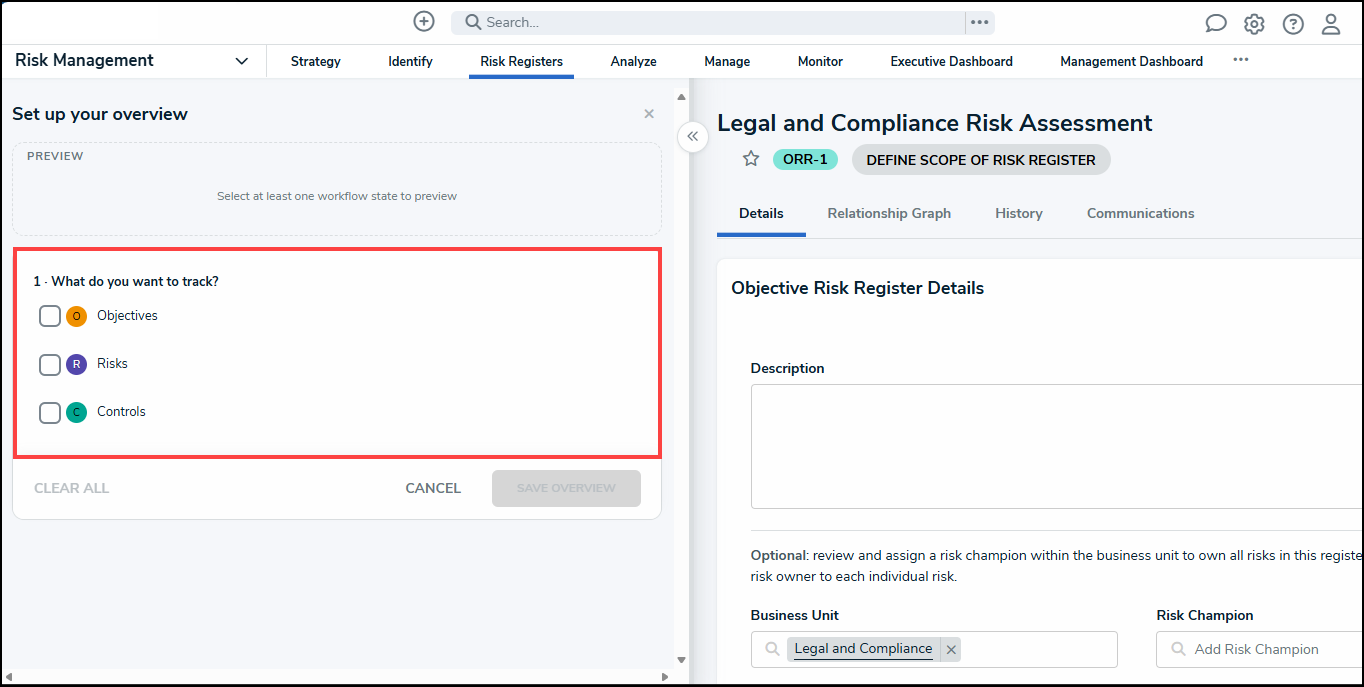
Task: Switch to the Manage tab
Action: point(727,61)
